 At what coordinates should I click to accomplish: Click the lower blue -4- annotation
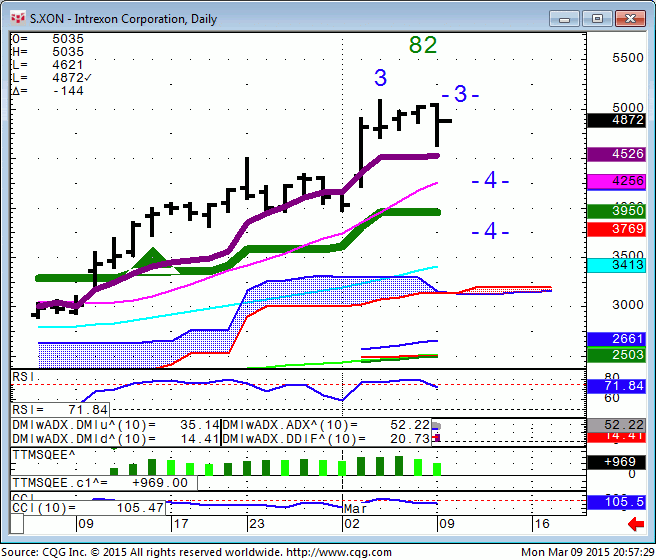490,231
